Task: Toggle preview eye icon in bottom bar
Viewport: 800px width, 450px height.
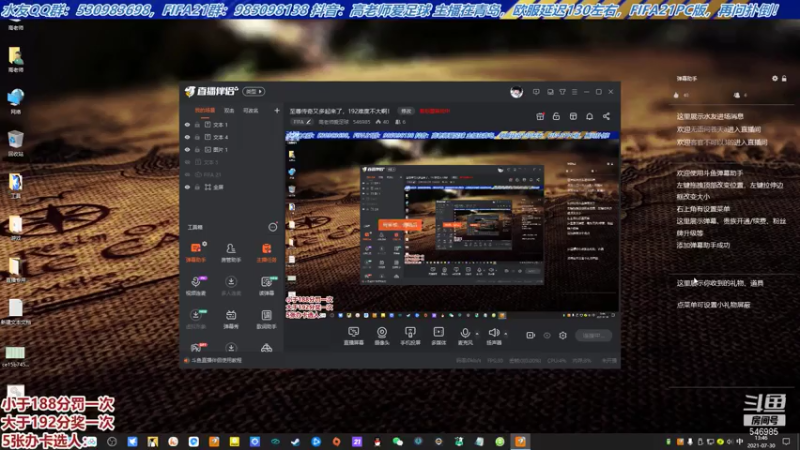Action: [547, 335]
